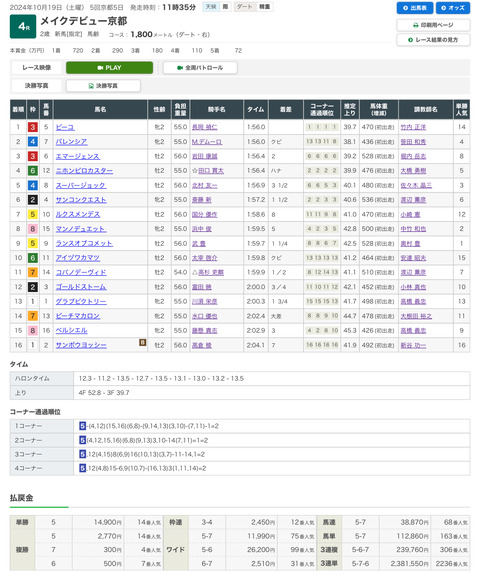Open horse link エマージェンス
Image resolution: width=480 pixels, height=575 pixels.
pyautogui.click(x=78, y=156)
